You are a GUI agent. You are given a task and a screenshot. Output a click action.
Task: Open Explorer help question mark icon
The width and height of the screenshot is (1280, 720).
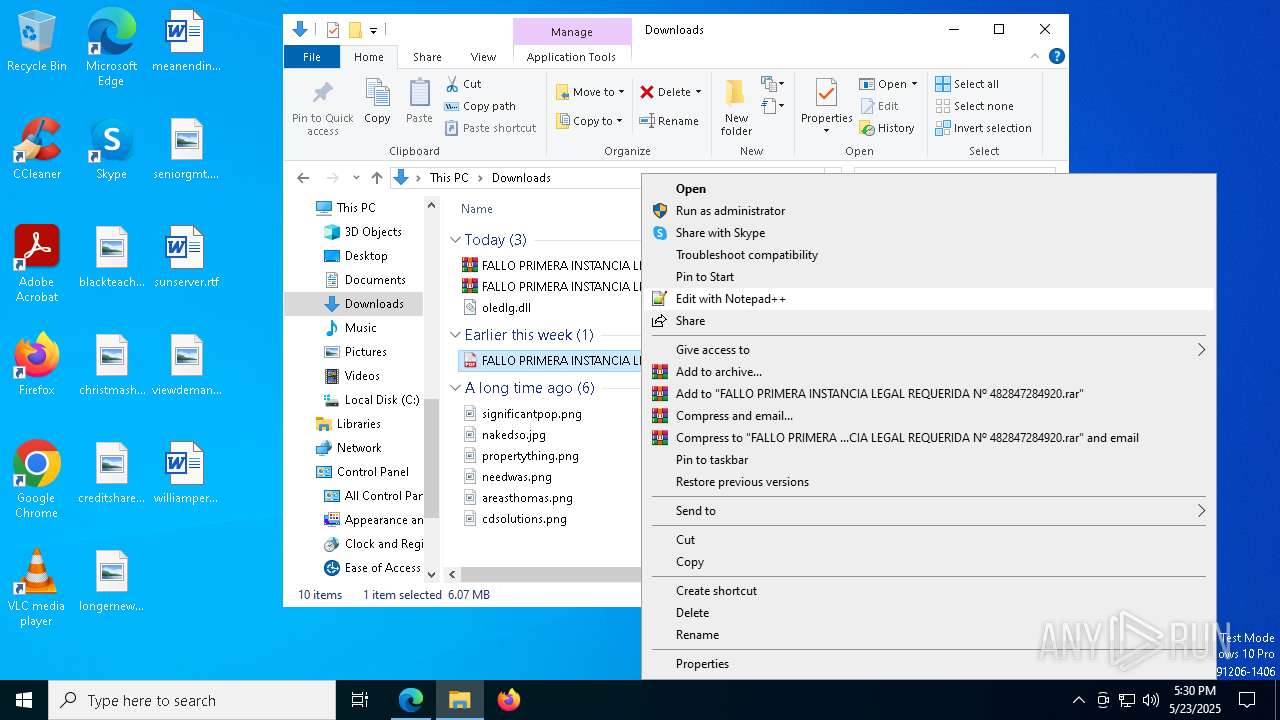click(1057, 57)
